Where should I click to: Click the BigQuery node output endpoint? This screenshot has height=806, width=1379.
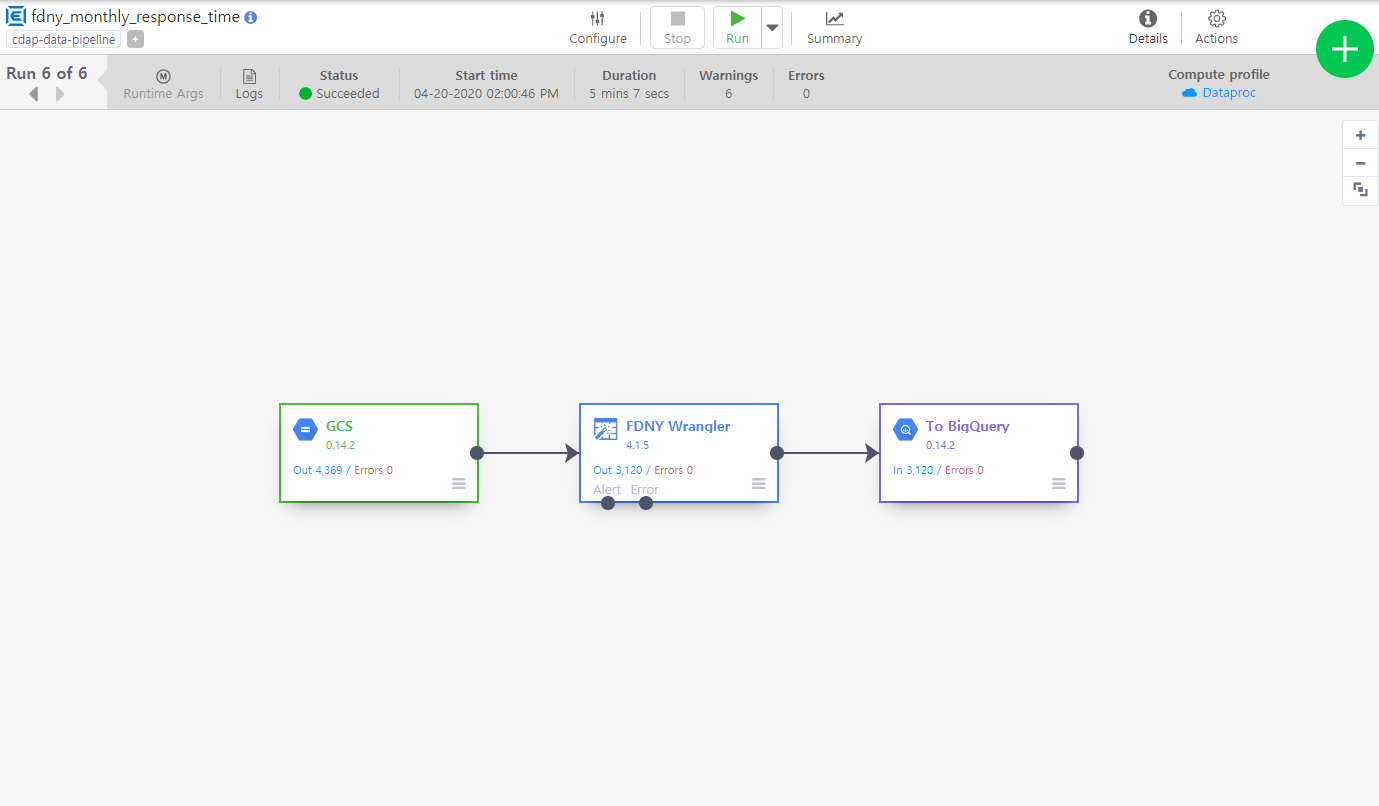tap(1077, 453)
